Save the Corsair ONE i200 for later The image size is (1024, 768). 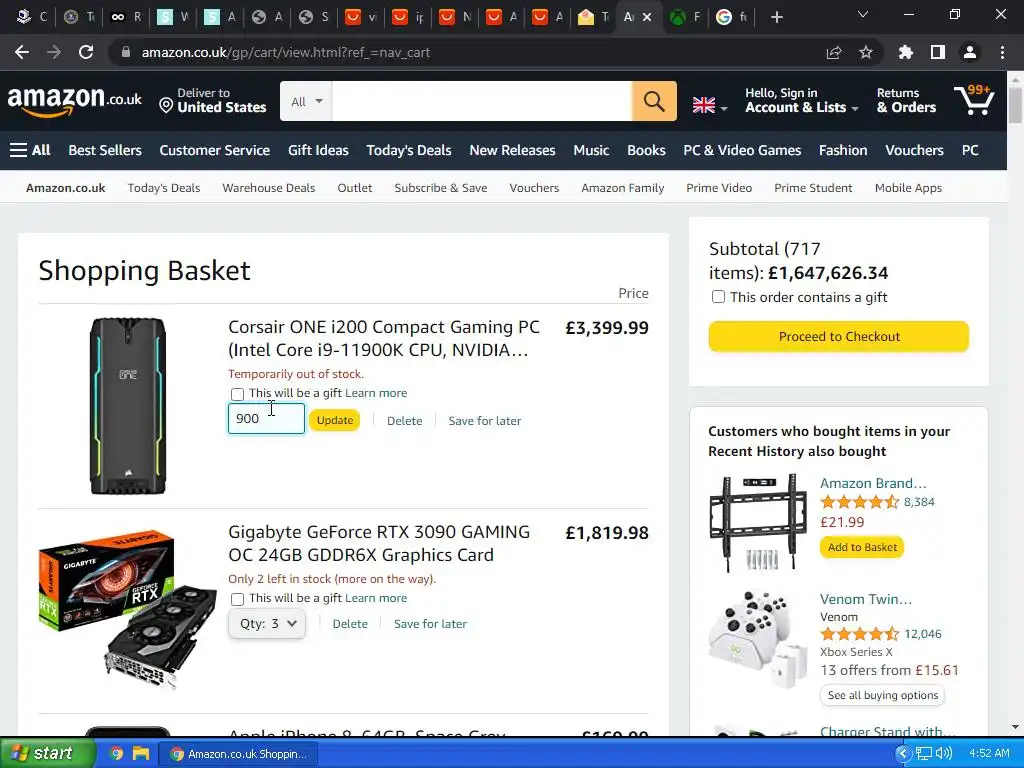pyautogui.click(x=485, y=421)
